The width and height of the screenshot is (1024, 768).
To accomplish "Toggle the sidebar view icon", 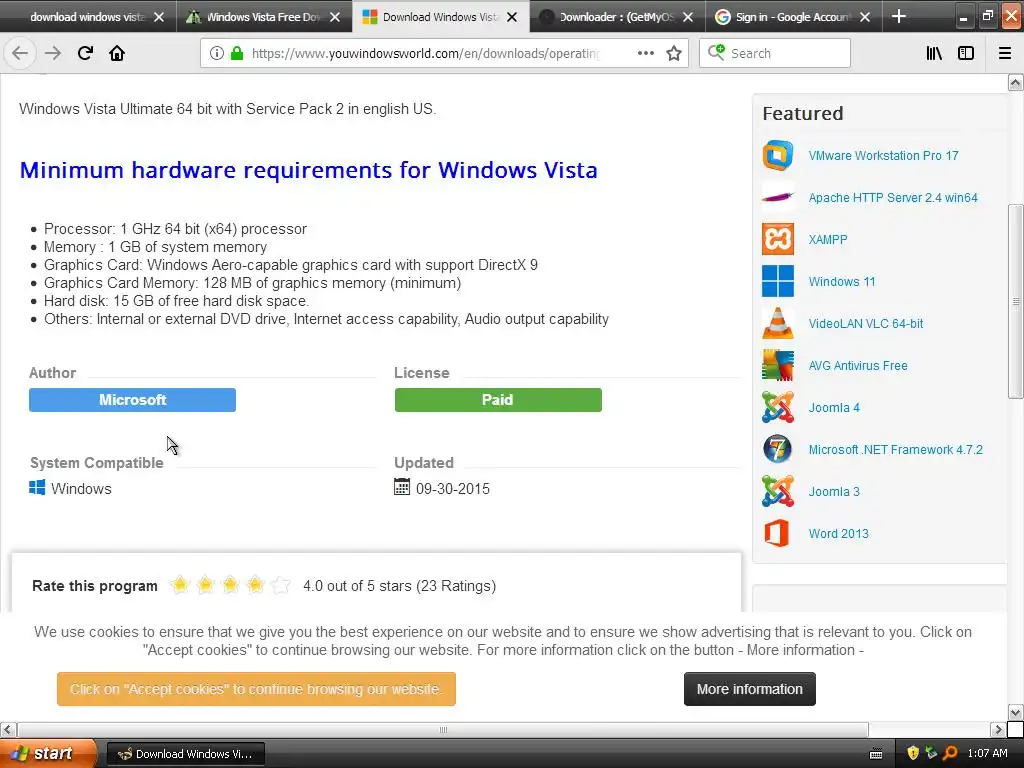I will pos(966,54).
